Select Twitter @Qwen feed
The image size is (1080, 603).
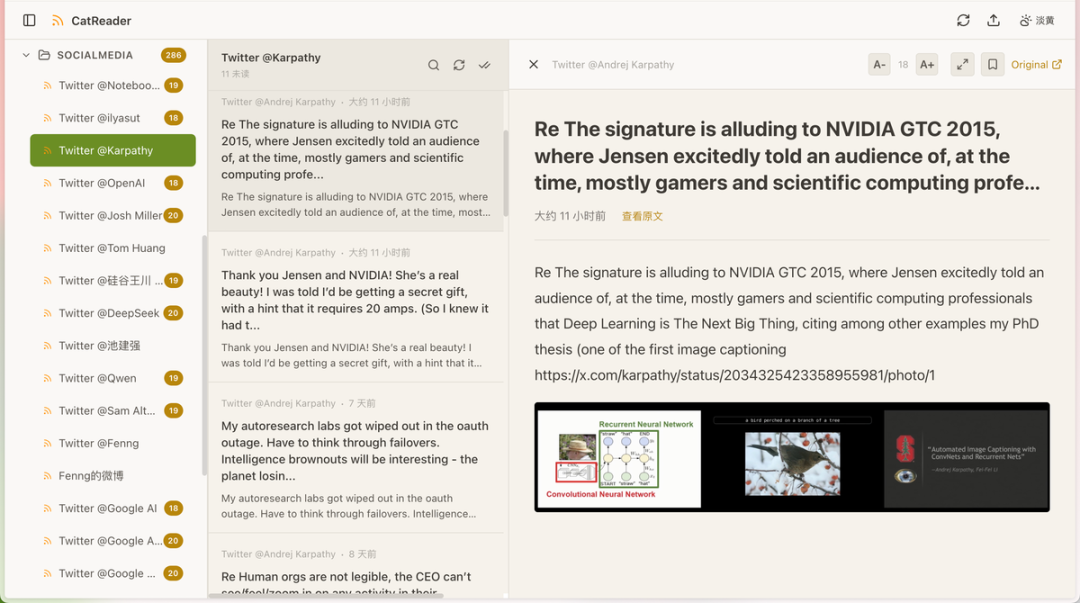coord(113,378)
